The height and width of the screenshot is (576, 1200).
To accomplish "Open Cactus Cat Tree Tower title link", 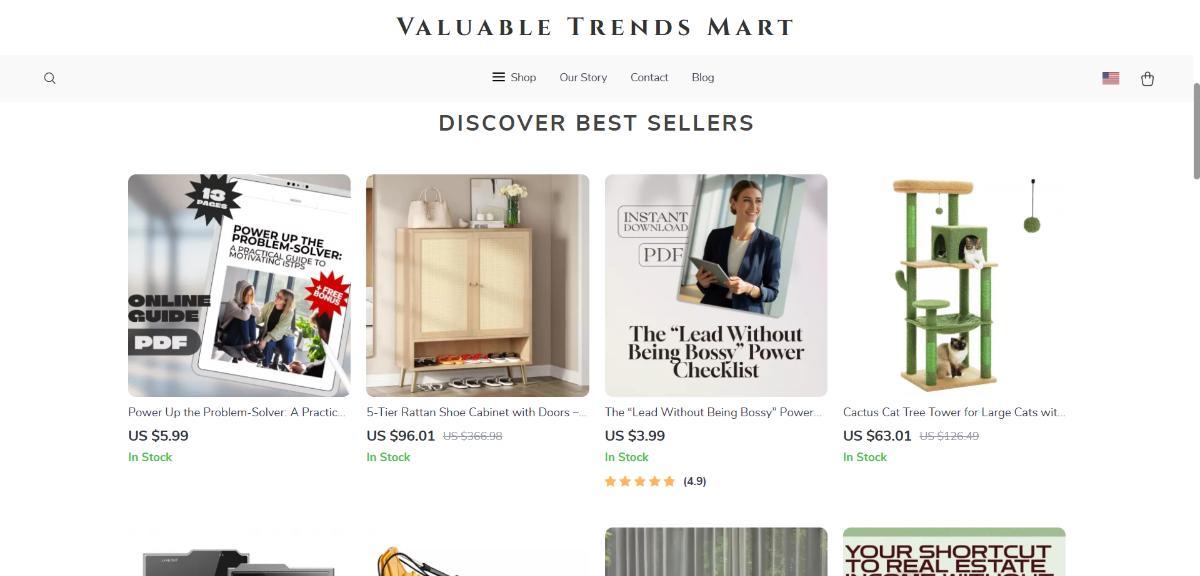I will (954, 412).
